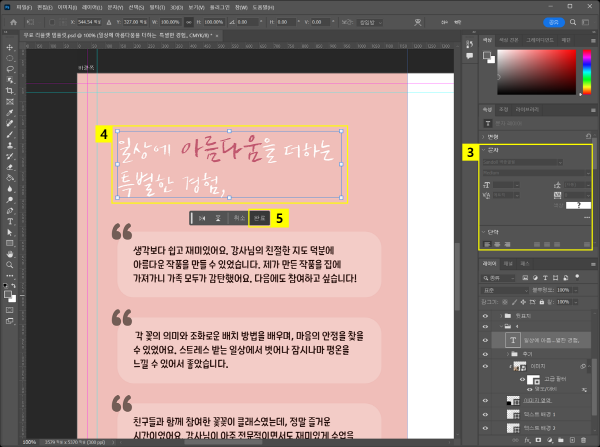Select the Crop tool
600x447 pixels.
(x=9, y=91)
